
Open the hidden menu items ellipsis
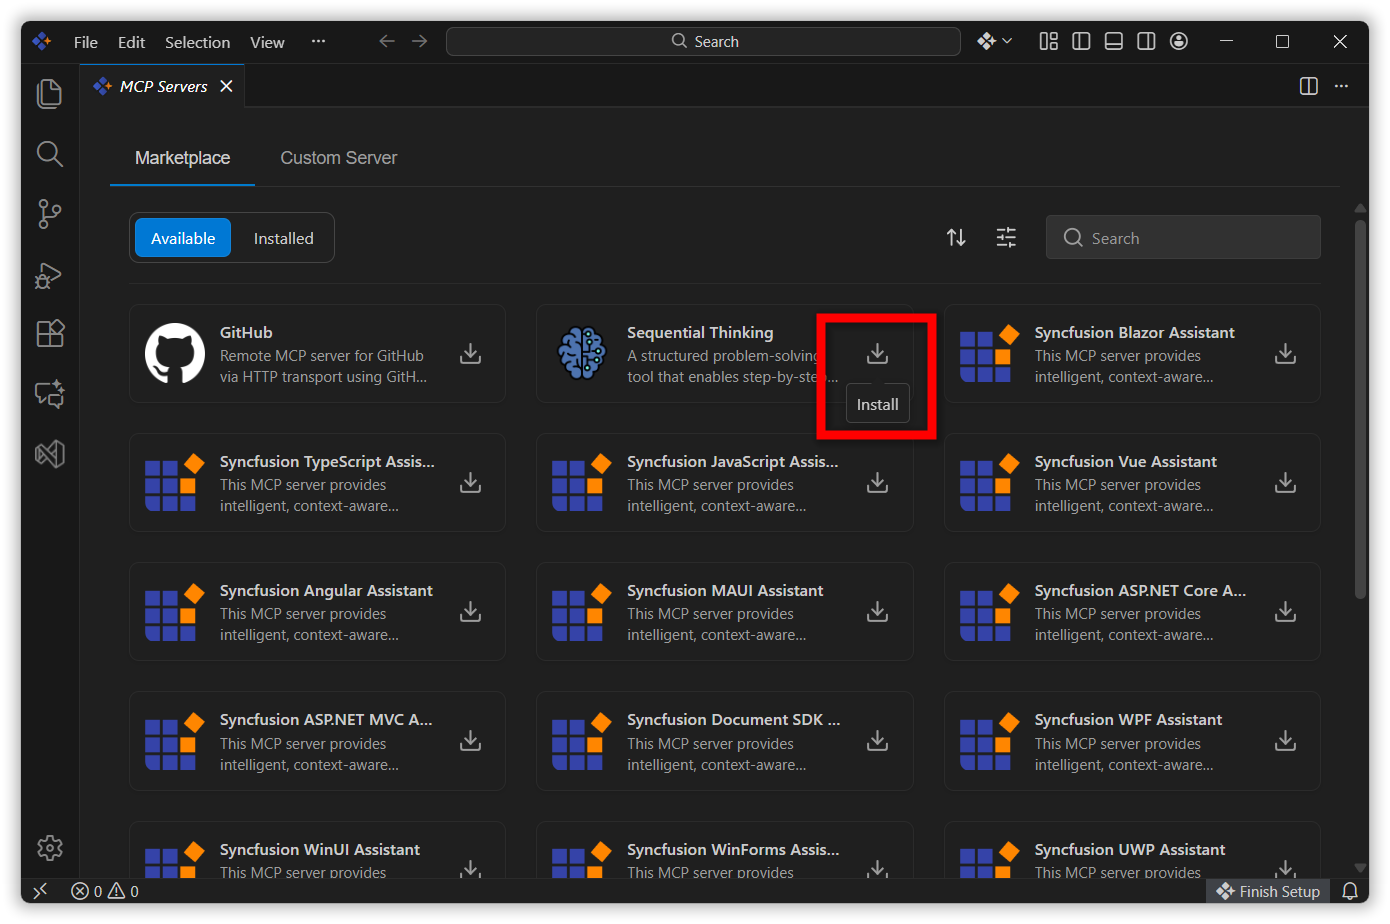pyautogui.click(x=318, y=41)
